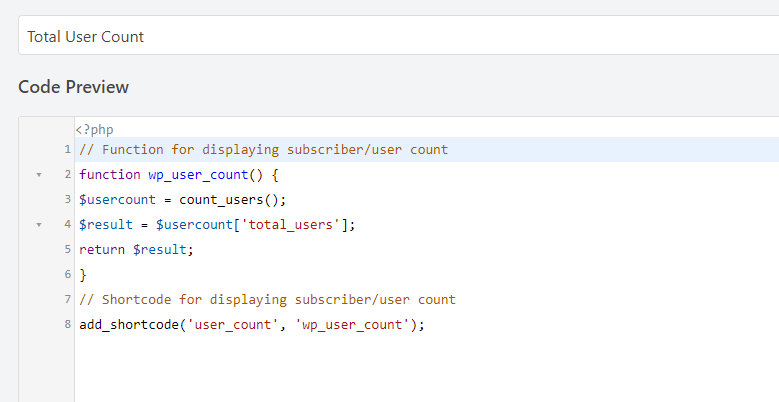Click the $usercount variable on line 3

pos(117,200)
